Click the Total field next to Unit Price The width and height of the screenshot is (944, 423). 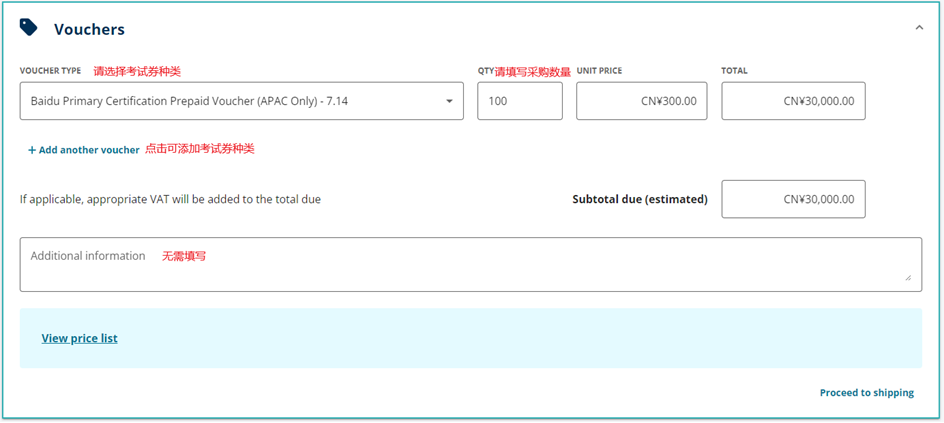pos(793,101)
